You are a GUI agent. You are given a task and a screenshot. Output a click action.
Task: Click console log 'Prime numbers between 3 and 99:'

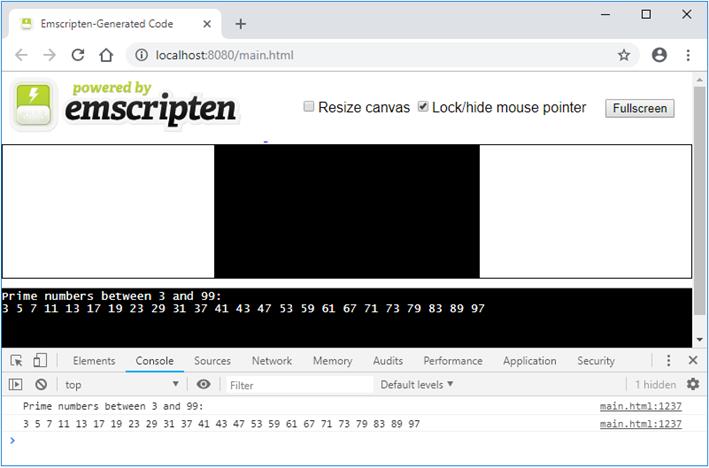113,406
